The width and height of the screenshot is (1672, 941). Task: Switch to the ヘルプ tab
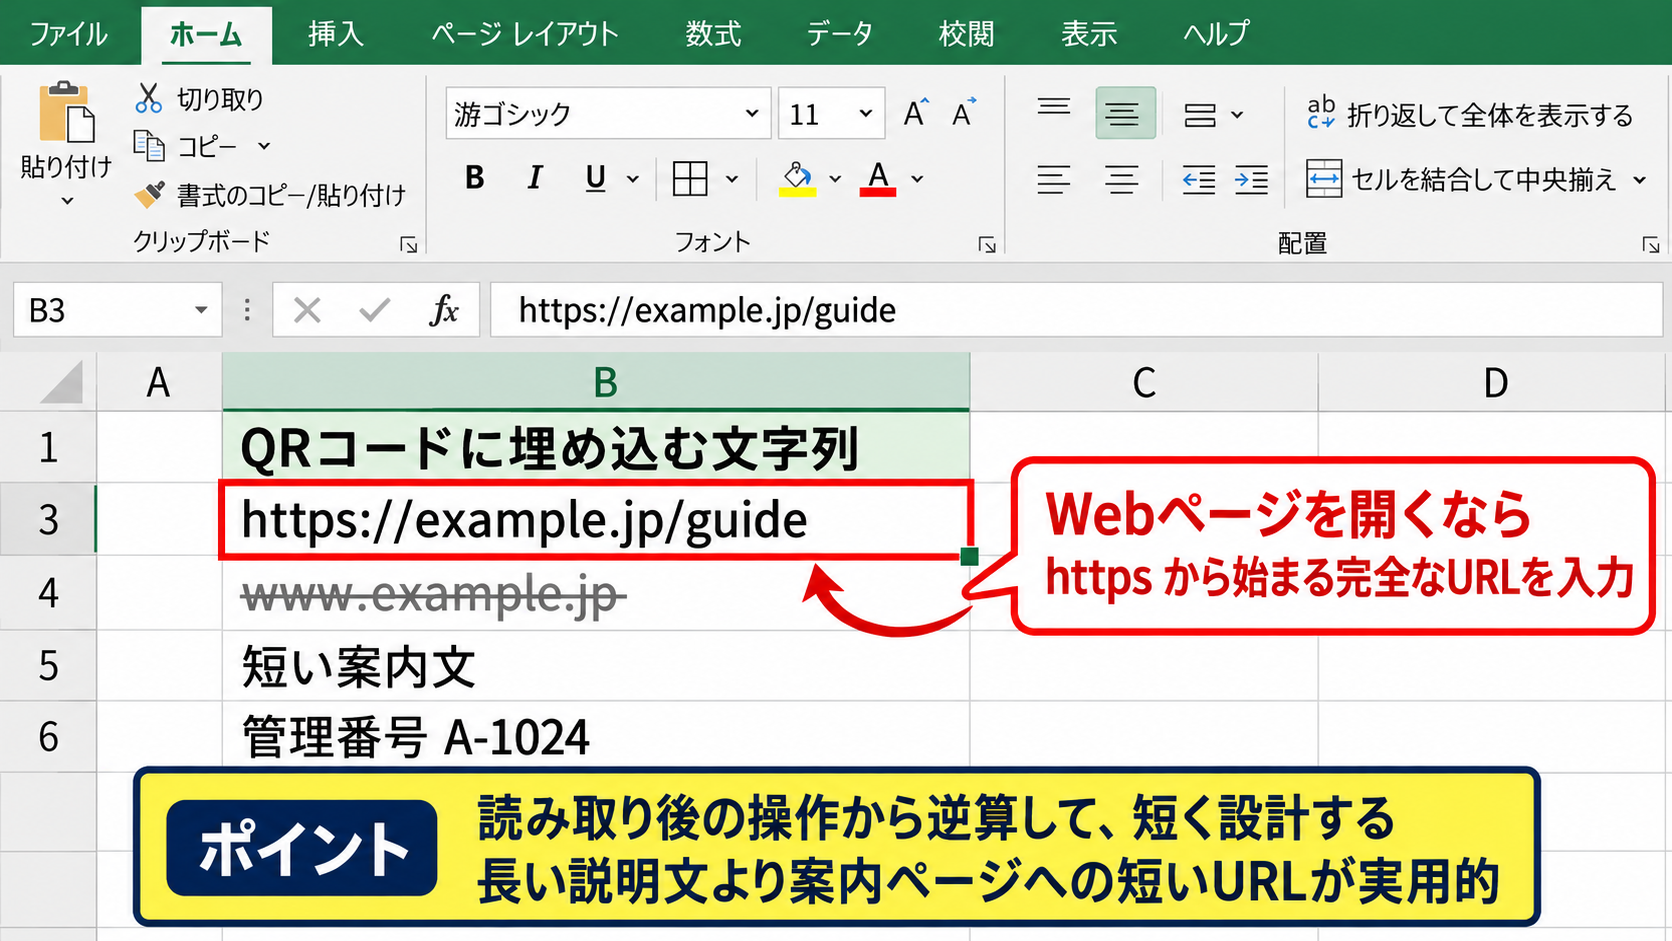(x=1216, y=33)
